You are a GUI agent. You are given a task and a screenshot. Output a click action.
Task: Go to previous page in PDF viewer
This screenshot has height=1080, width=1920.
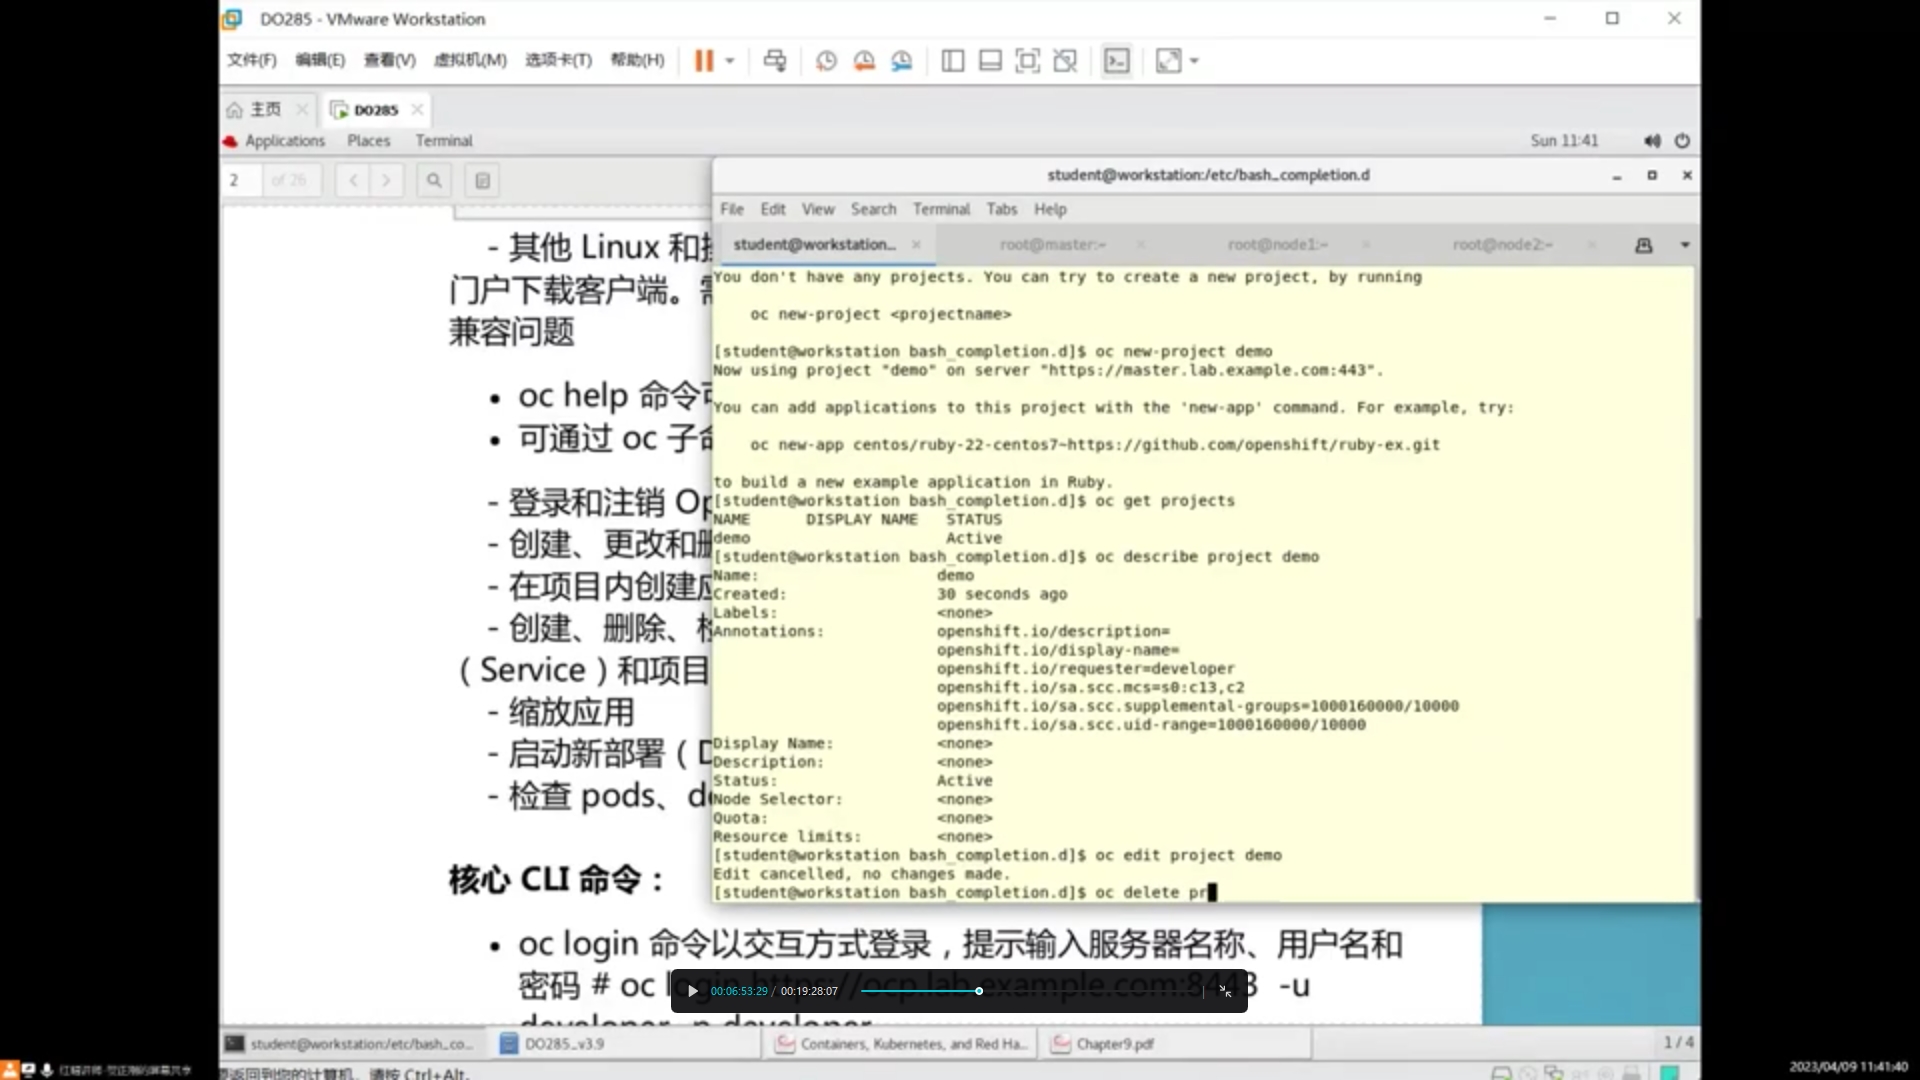pyautogui.click(x=353, y=180)
